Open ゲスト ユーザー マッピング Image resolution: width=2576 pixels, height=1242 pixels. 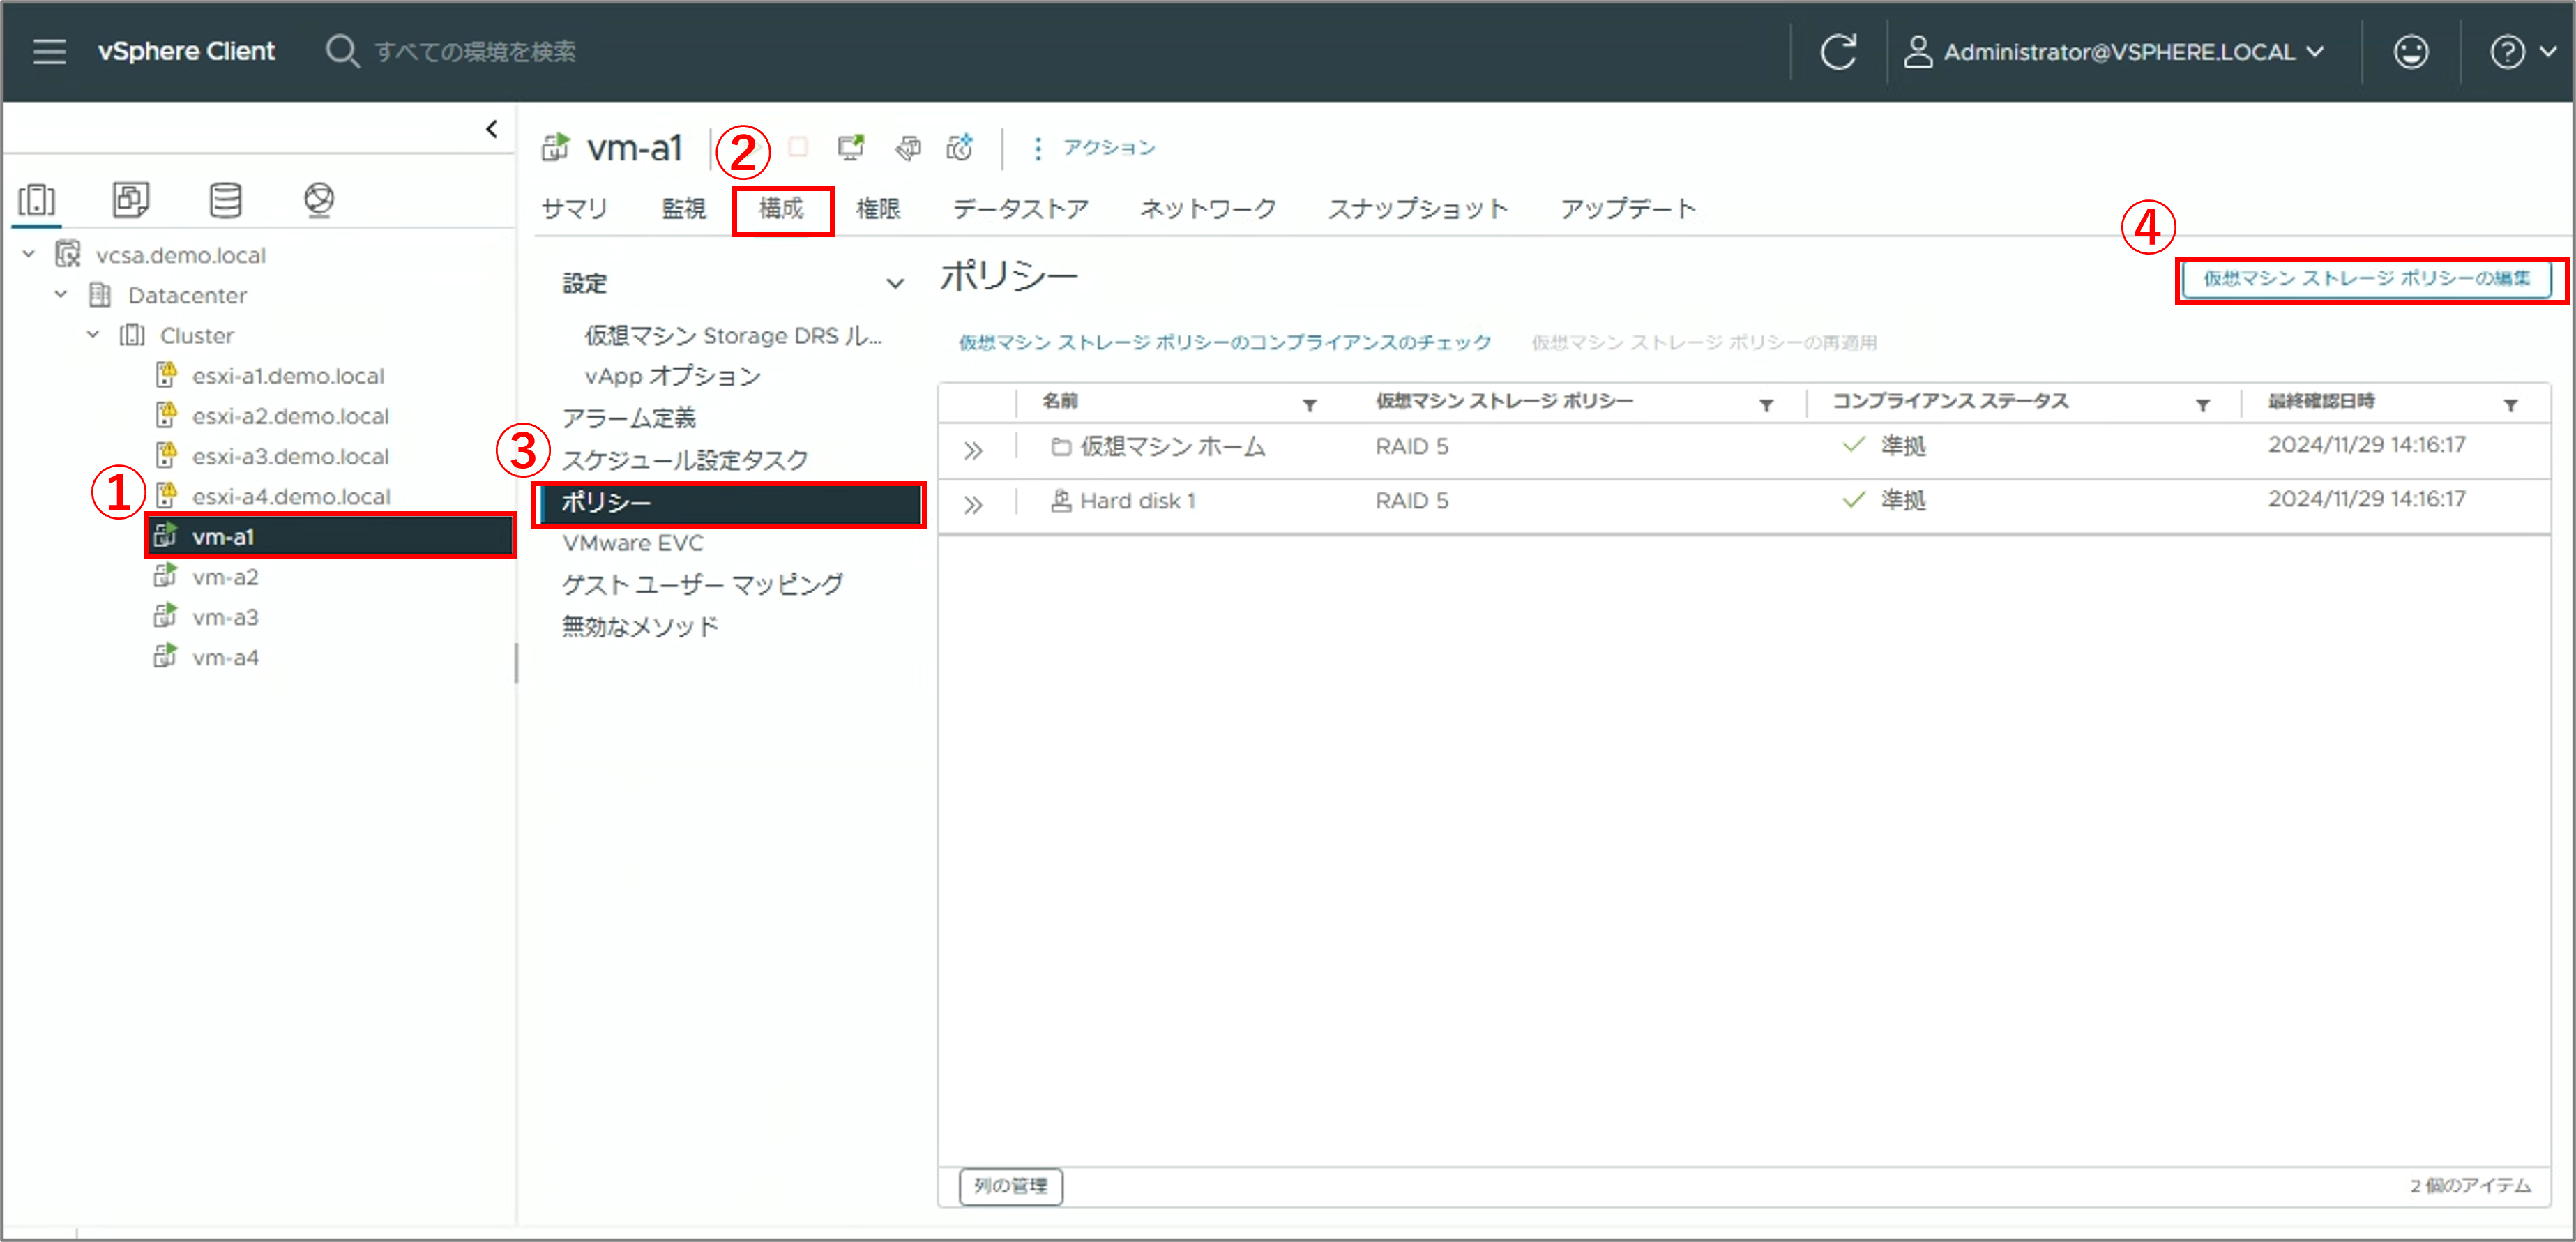point(702,584)
